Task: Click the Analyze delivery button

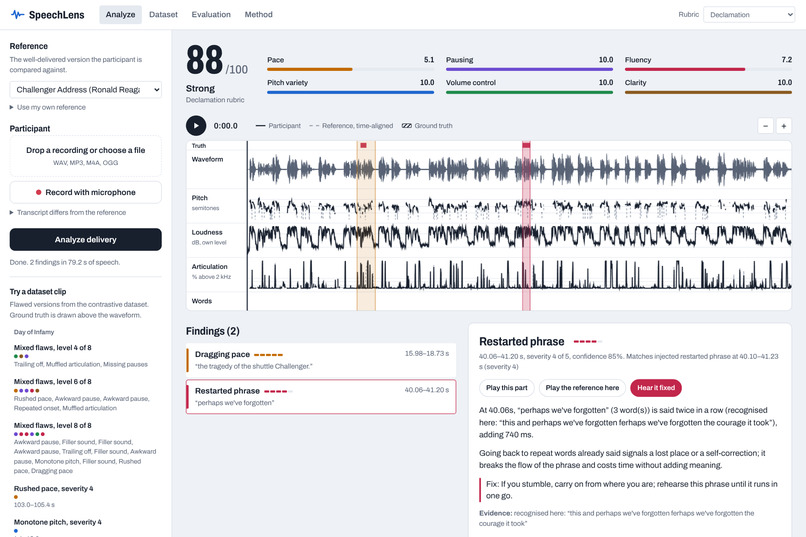Action: point(85,239)
